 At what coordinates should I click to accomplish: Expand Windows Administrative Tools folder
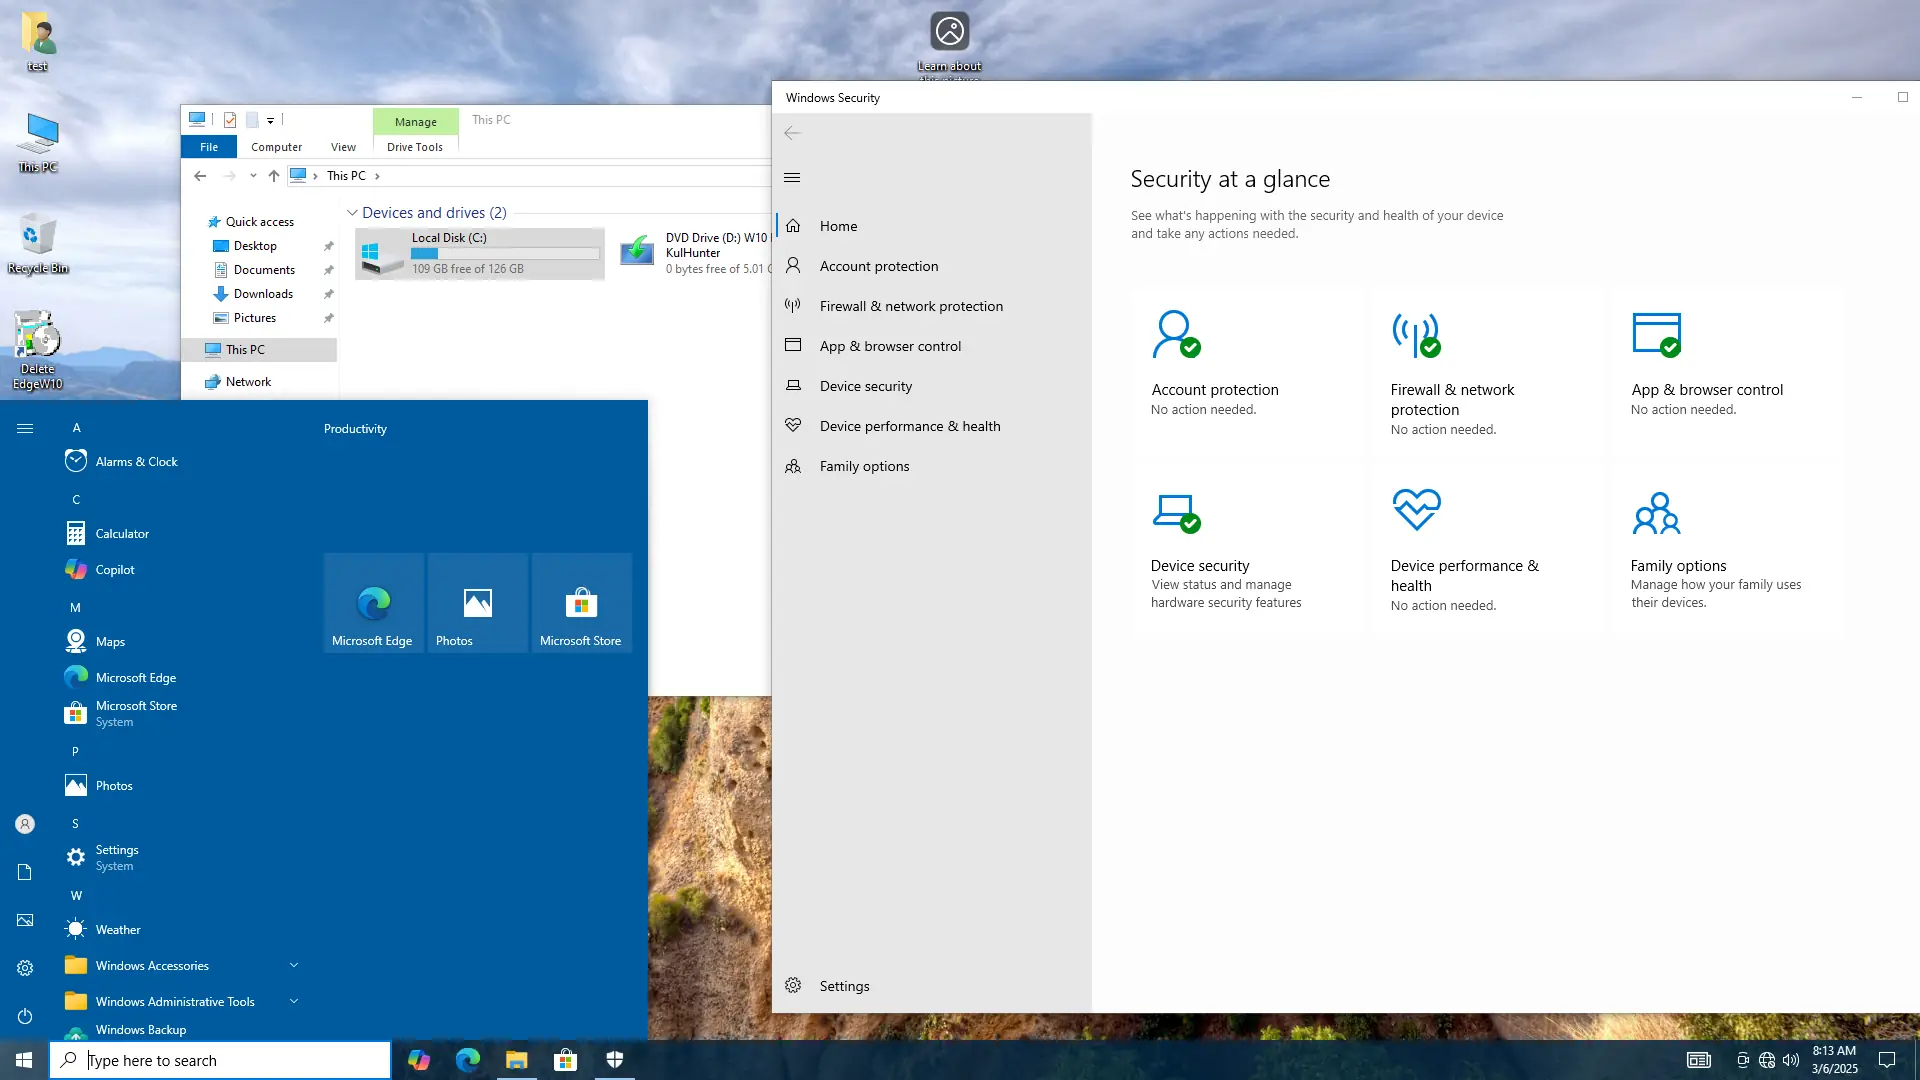pos(294,1001)
